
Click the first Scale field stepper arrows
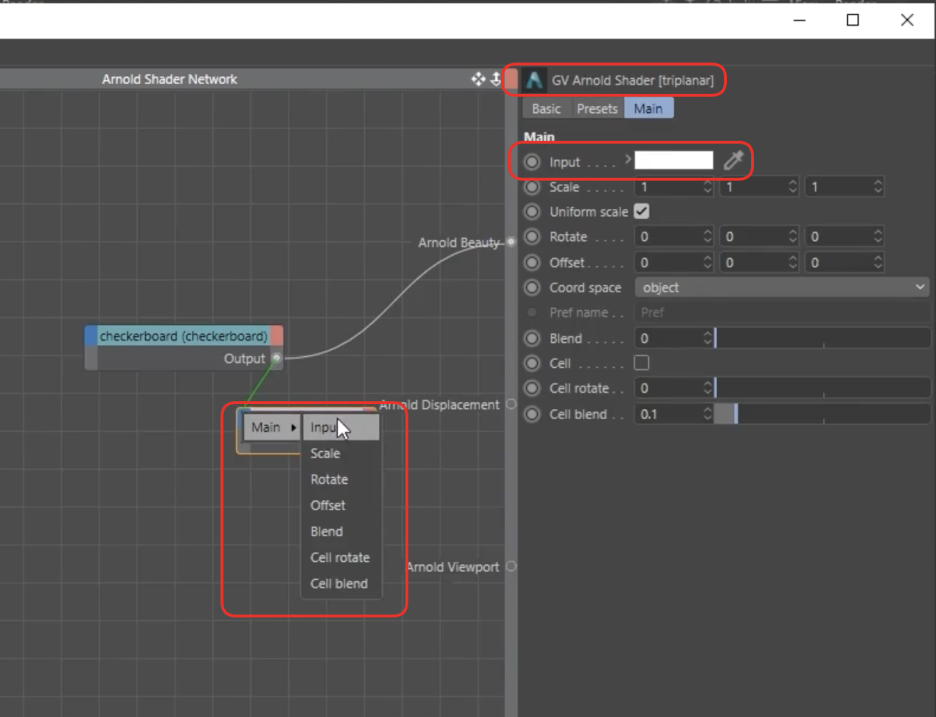[x=707, y=187]
